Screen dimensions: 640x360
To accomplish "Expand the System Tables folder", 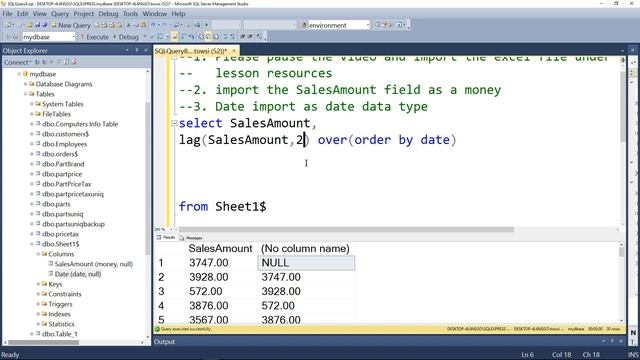I will point(32,104).
